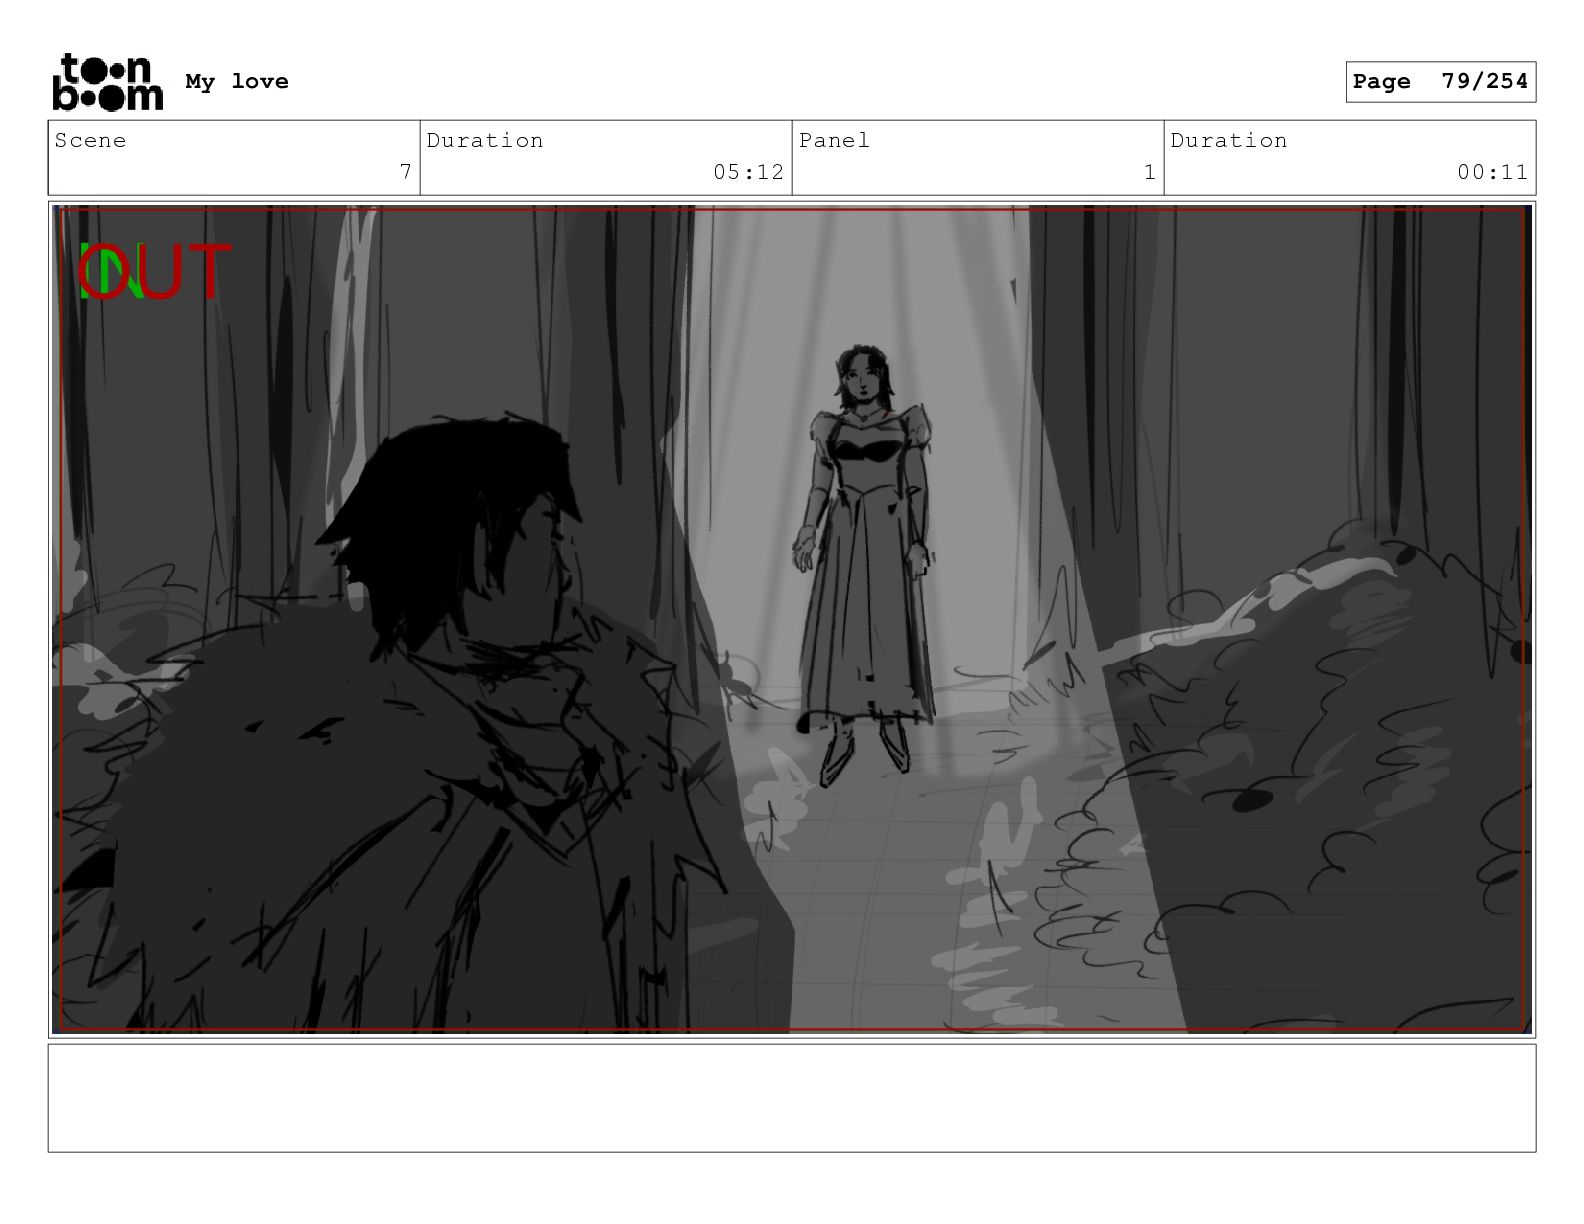This screenshot has height=1224, width=1584.
Task: Click the empty notes box below panel
Action: click(792, 1098)
